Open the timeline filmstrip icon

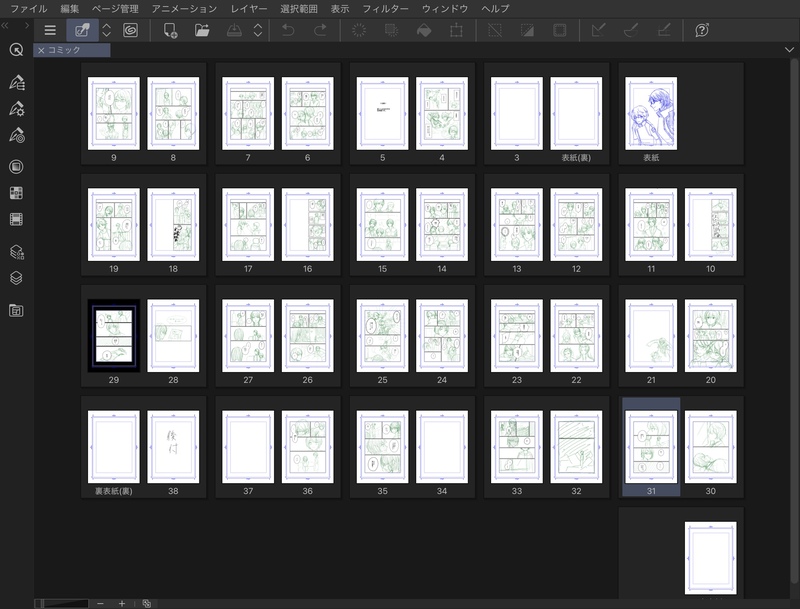click(x=16, y=219)
